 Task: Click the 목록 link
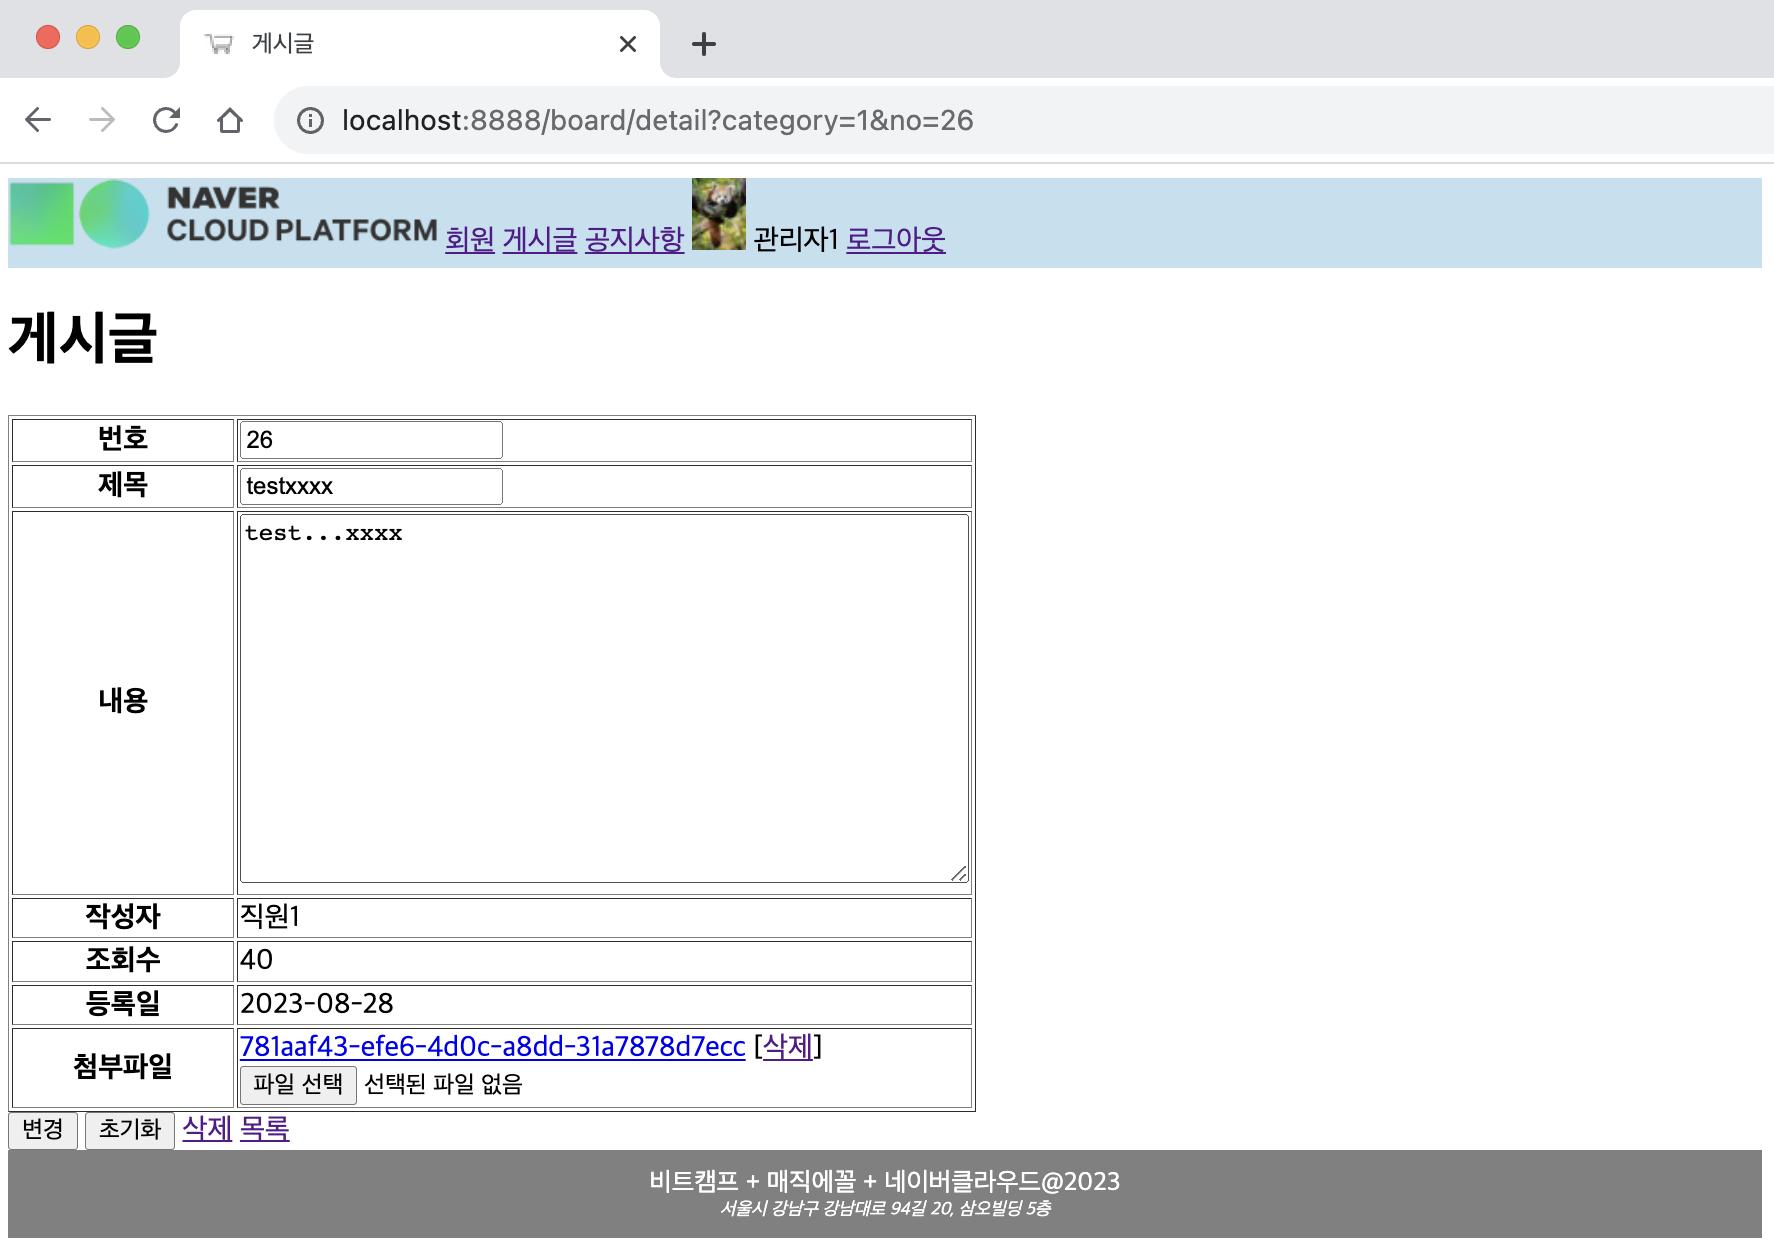click(265, 1129)
